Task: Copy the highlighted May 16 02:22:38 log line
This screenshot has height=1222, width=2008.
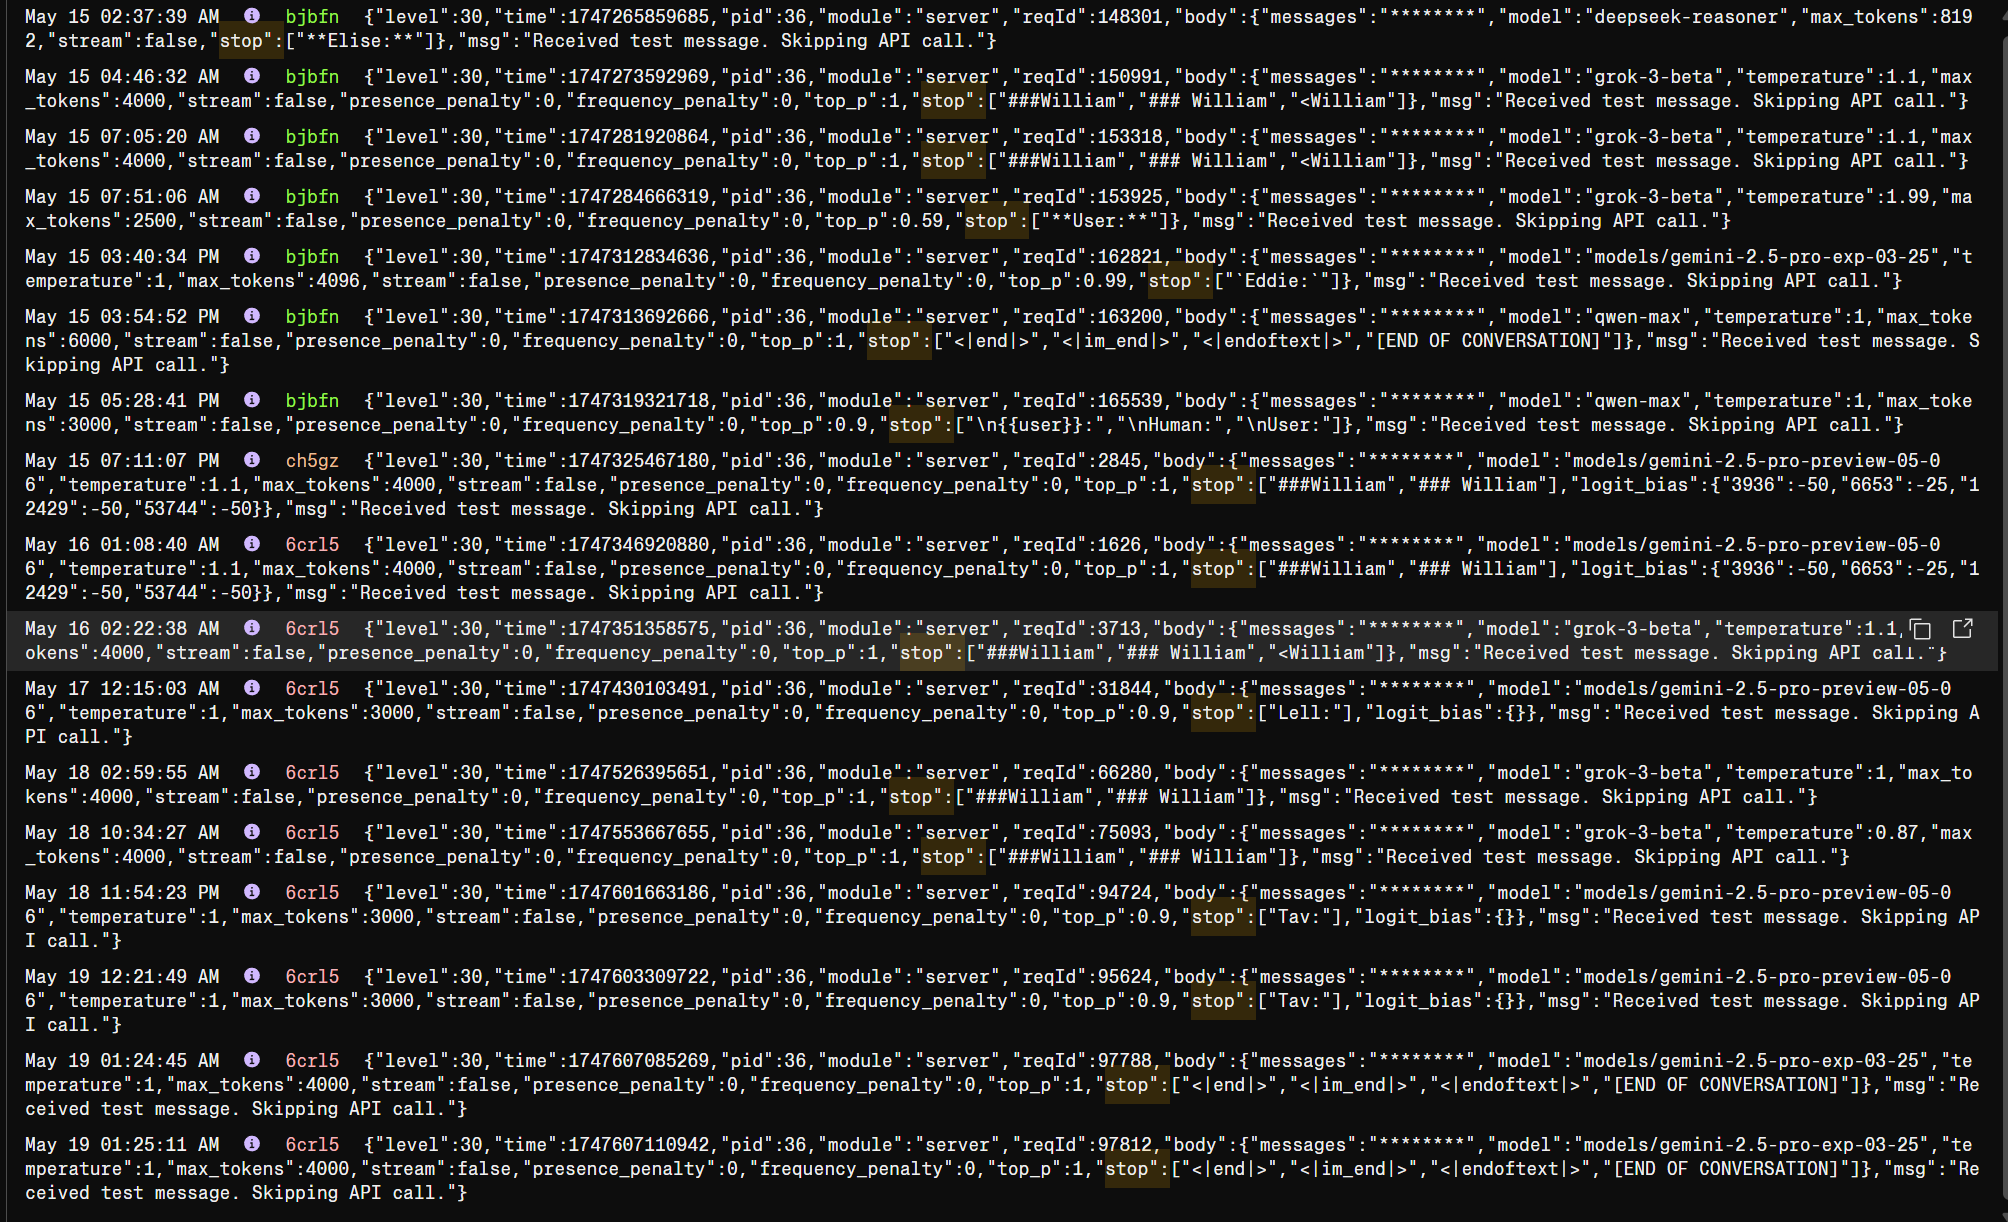Action: click(x=1920, y=629)
